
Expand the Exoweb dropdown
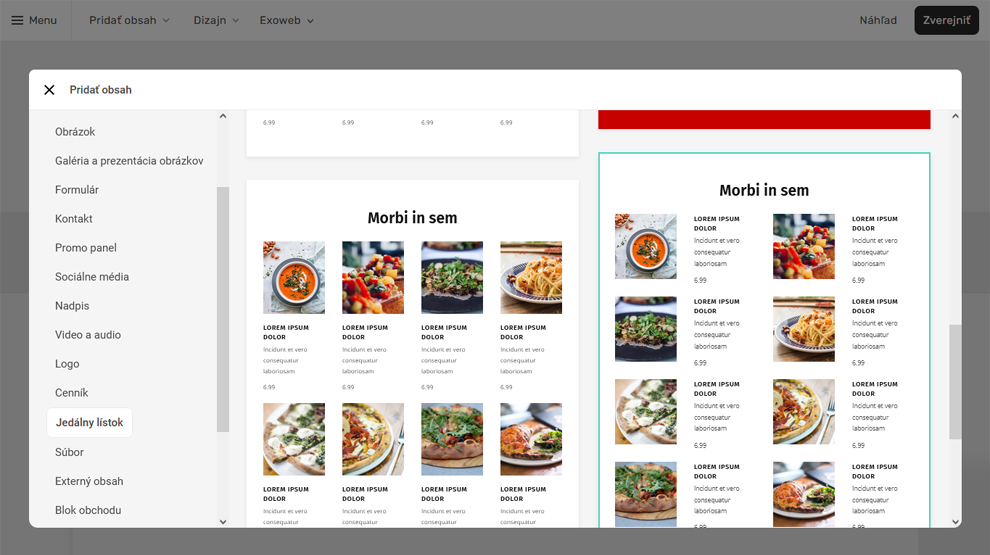(x=286, y=20)
